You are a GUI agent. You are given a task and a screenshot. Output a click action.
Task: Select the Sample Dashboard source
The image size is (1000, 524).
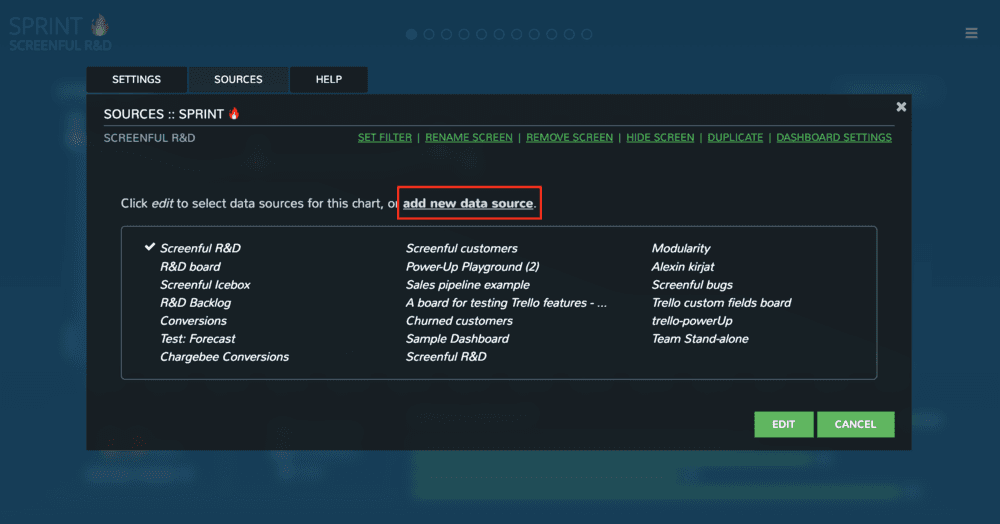(x=457, y=339)
